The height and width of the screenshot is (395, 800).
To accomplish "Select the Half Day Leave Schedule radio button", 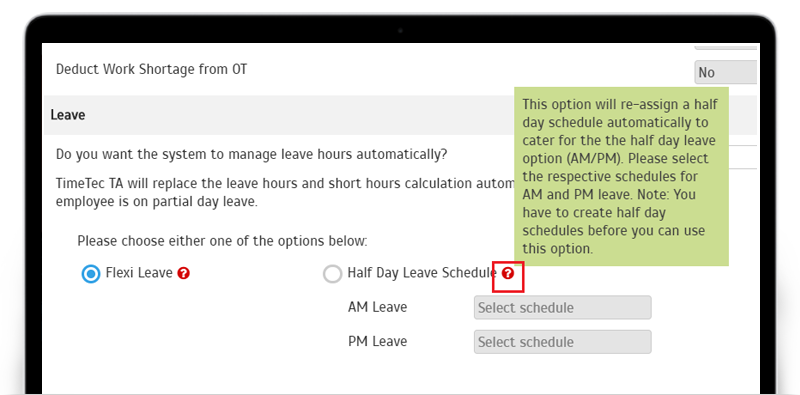I will tap(332, 274).
